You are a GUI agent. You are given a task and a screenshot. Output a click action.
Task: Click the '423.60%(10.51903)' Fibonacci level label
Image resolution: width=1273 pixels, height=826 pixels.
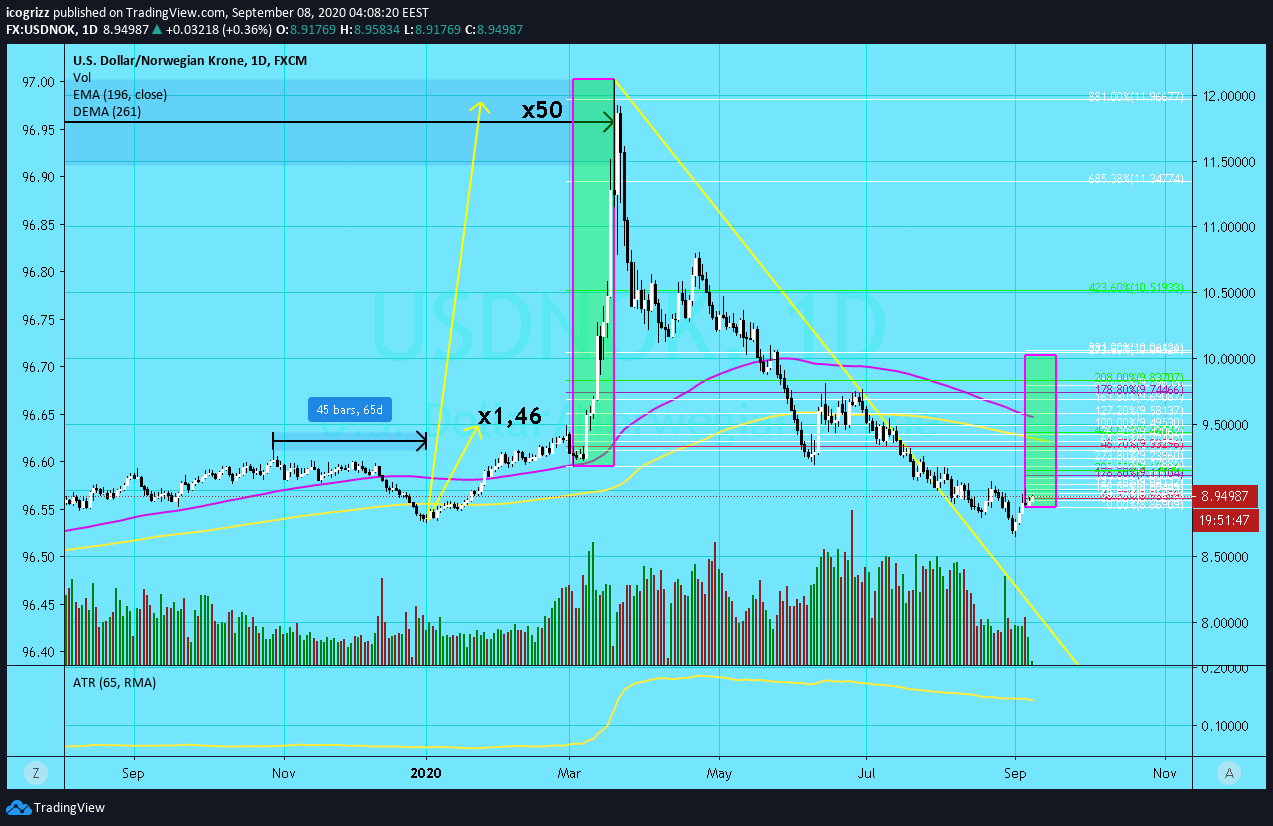tap(1136, 288)
